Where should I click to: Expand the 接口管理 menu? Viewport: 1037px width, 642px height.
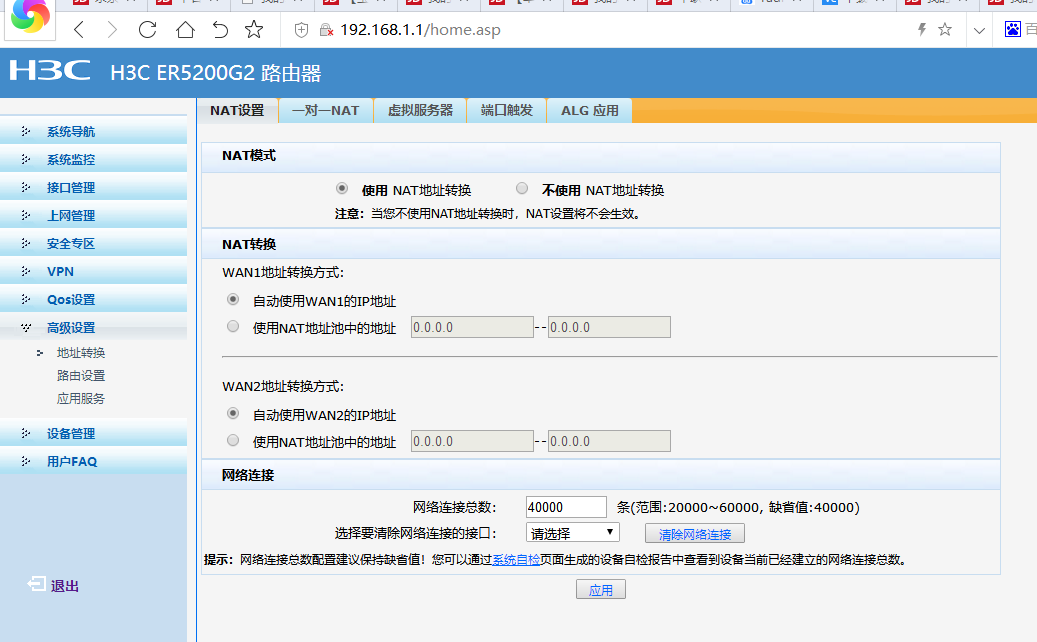[93, 187]
